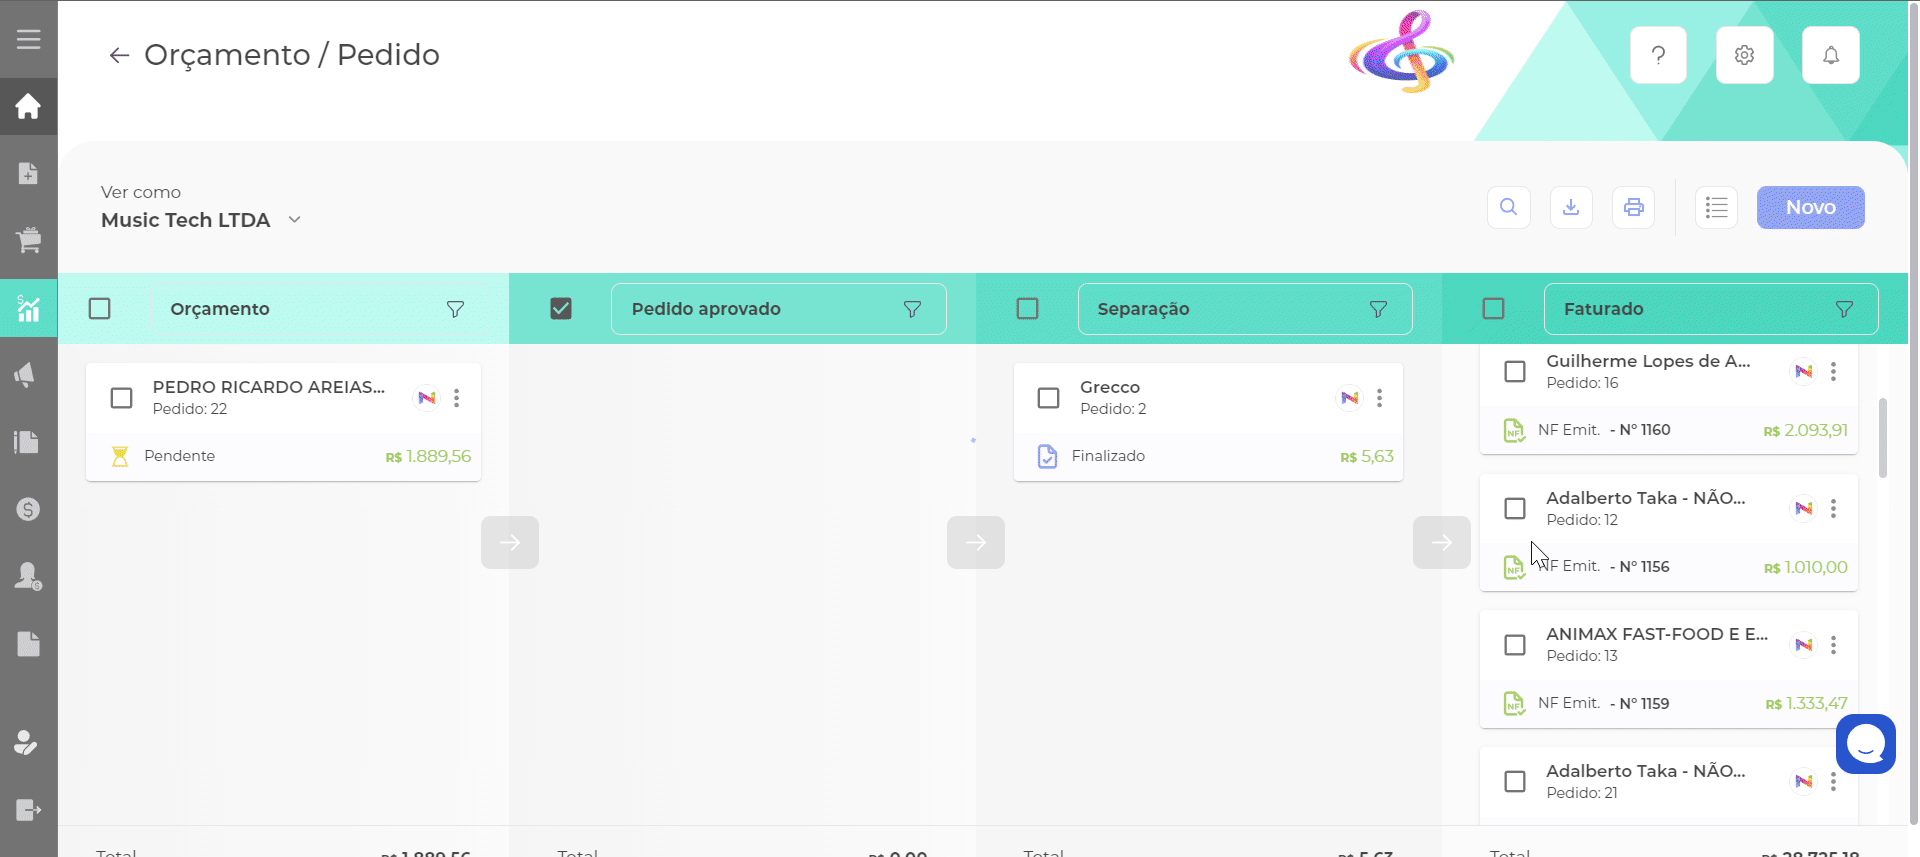Click the printer icon

[x=1633, y=207]
